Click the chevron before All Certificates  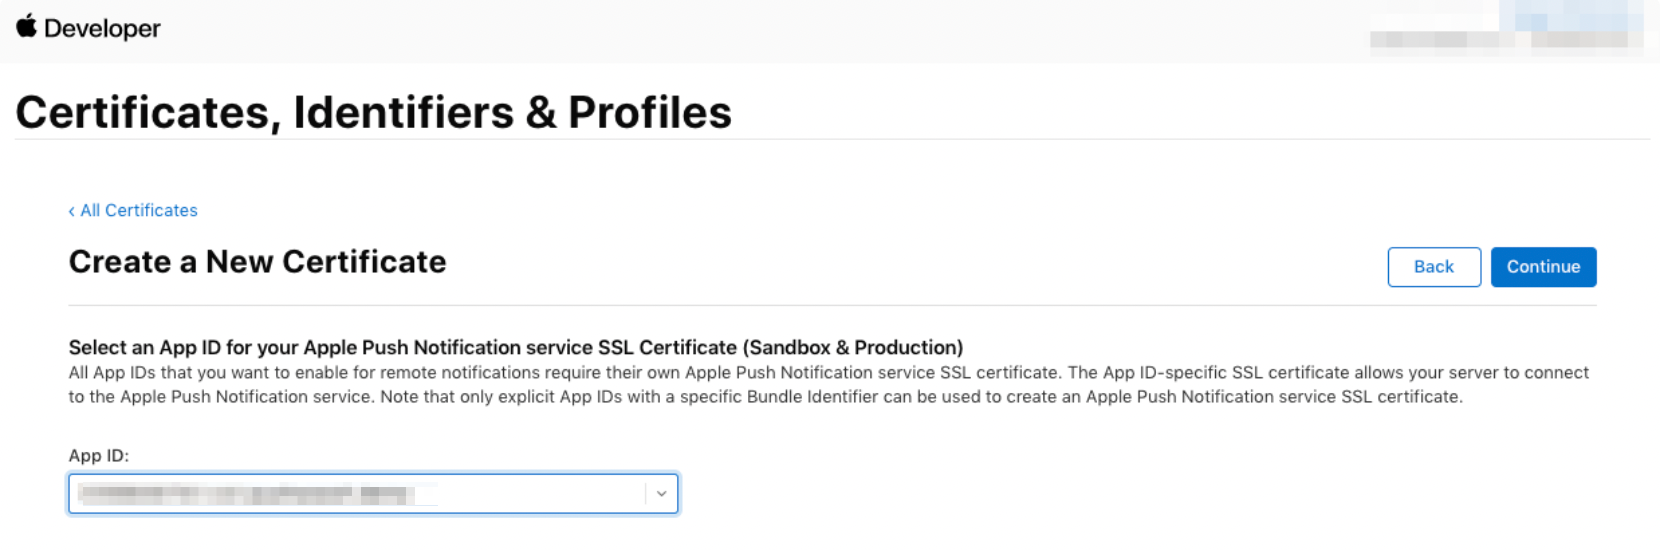click(72, 211)
